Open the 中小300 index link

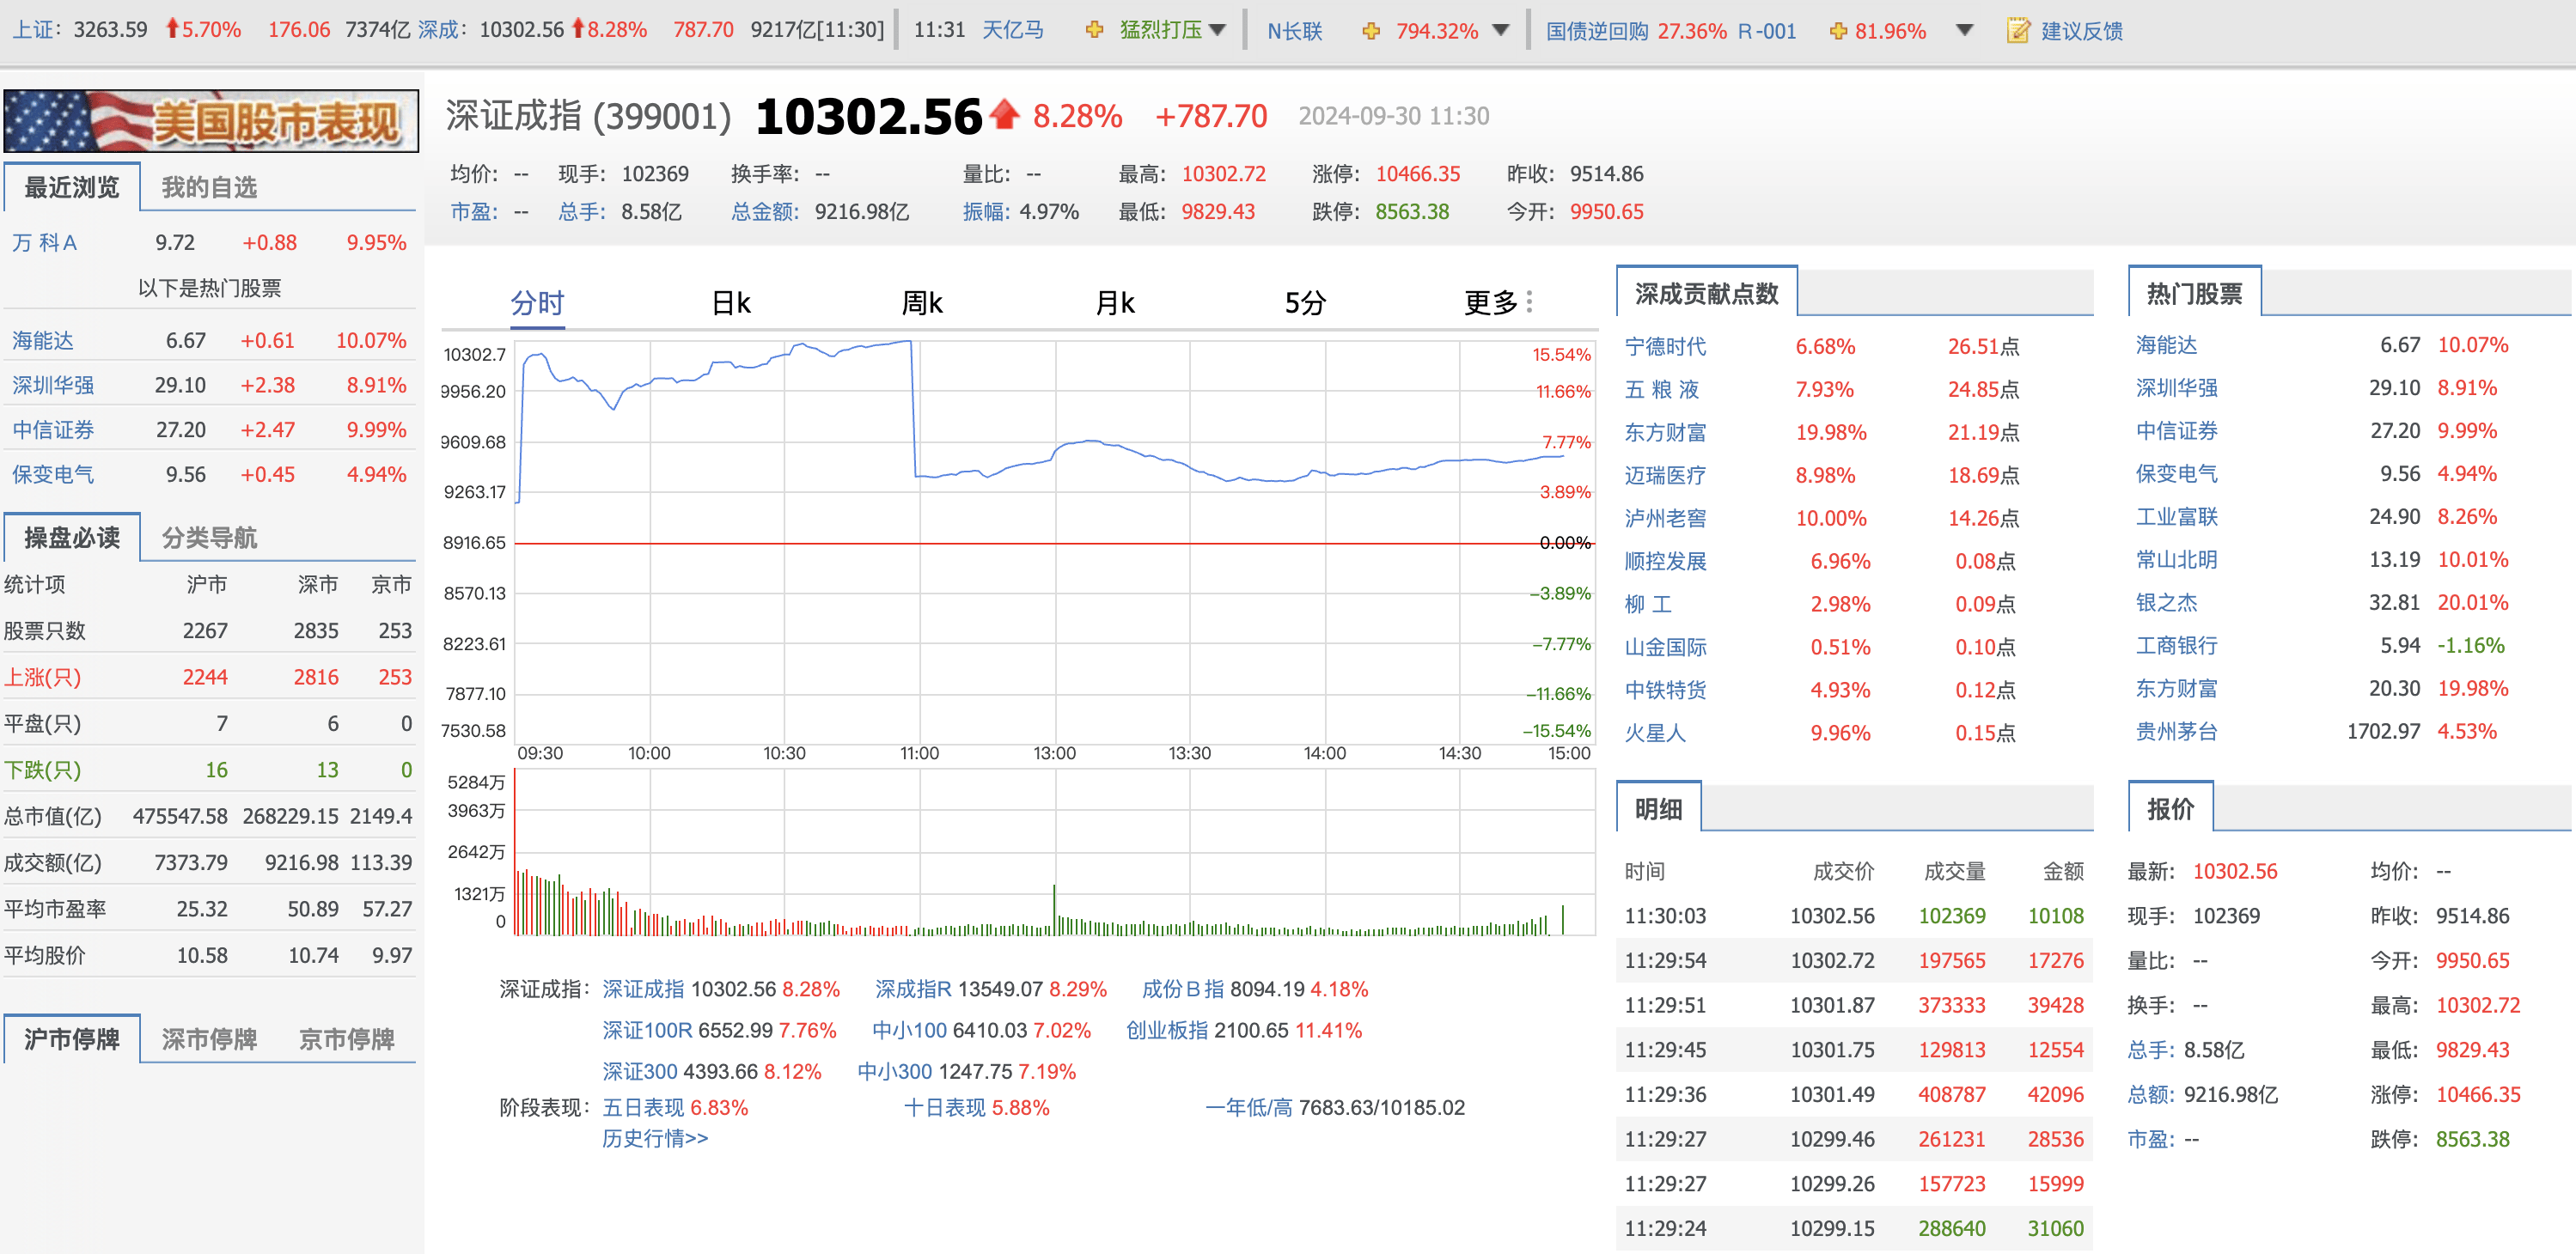pos(895,1071)
